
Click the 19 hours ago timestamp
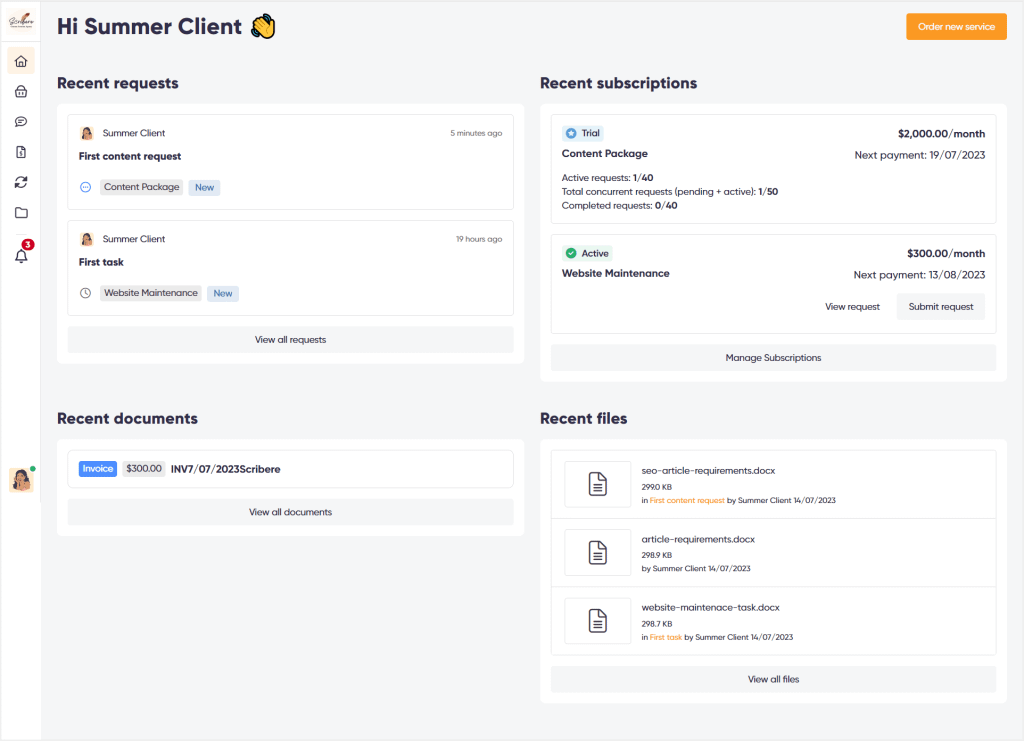point(479,239)
